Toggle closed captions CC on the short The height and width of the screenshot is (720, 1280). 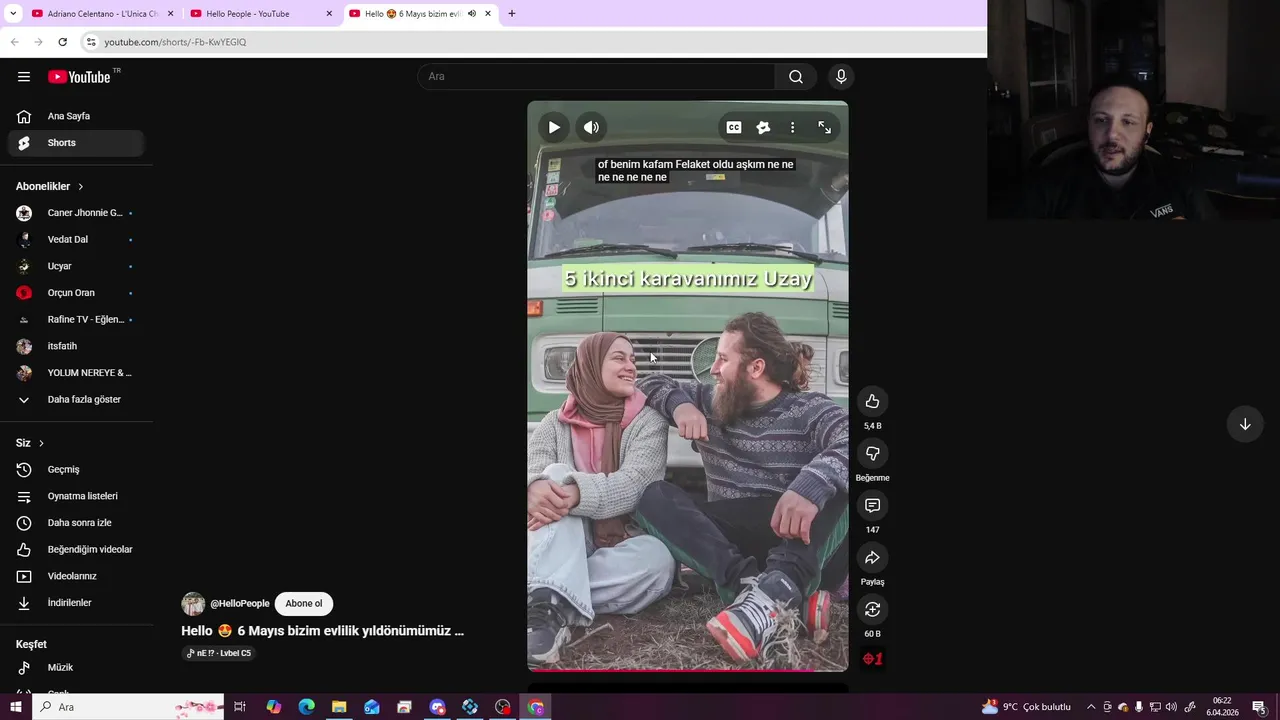(x=734, y=127)
